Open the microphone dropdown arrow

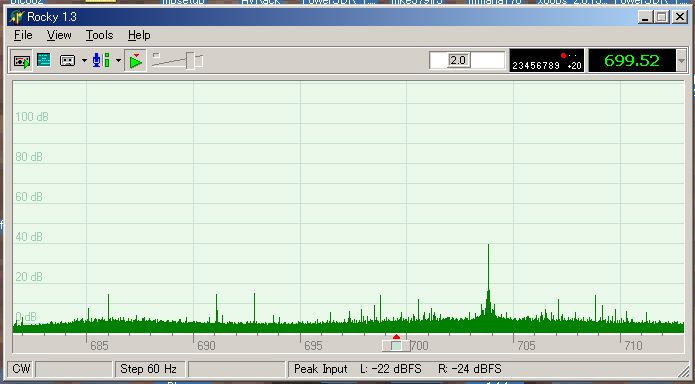pyautogui.click(x=118, y=60)
